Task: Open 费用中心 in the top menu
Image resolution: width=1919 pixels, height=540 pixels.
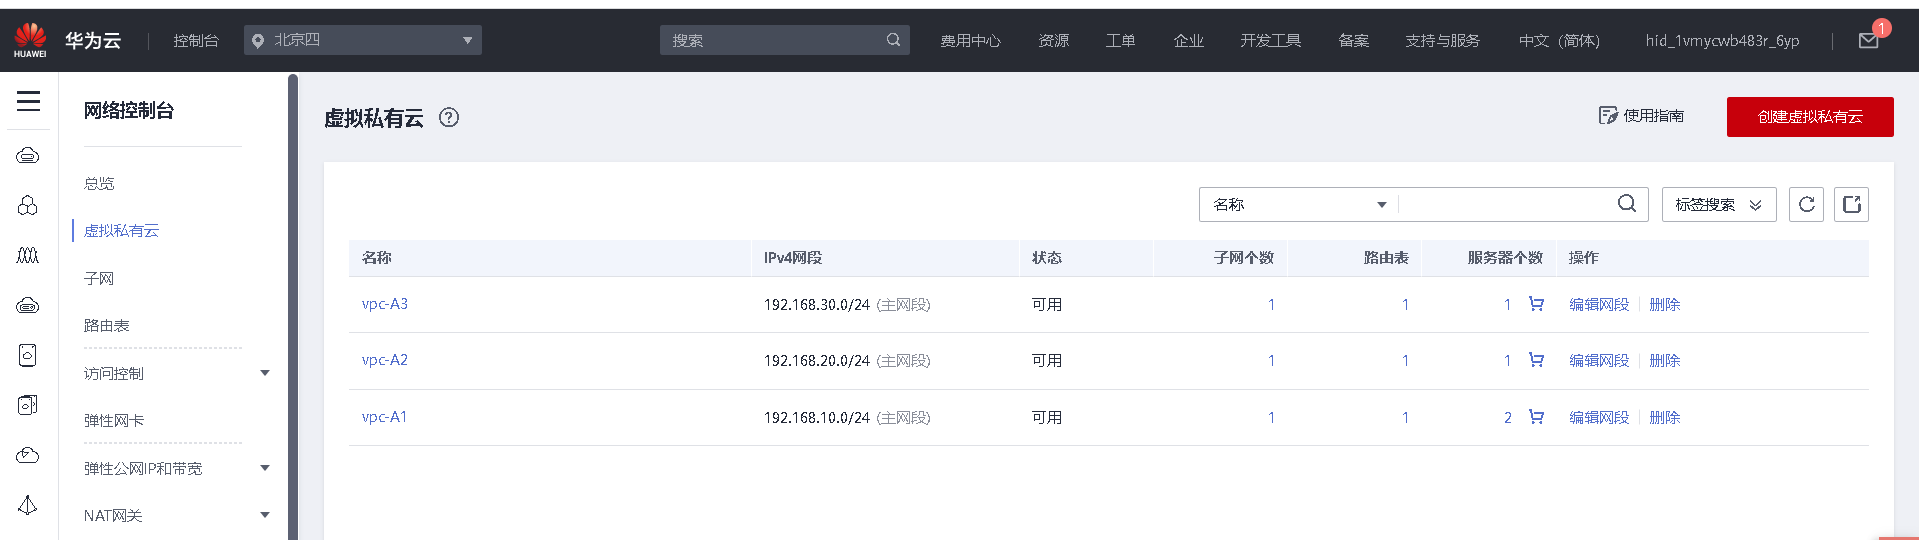Action: pyautogui.click(x=970, y=41)
